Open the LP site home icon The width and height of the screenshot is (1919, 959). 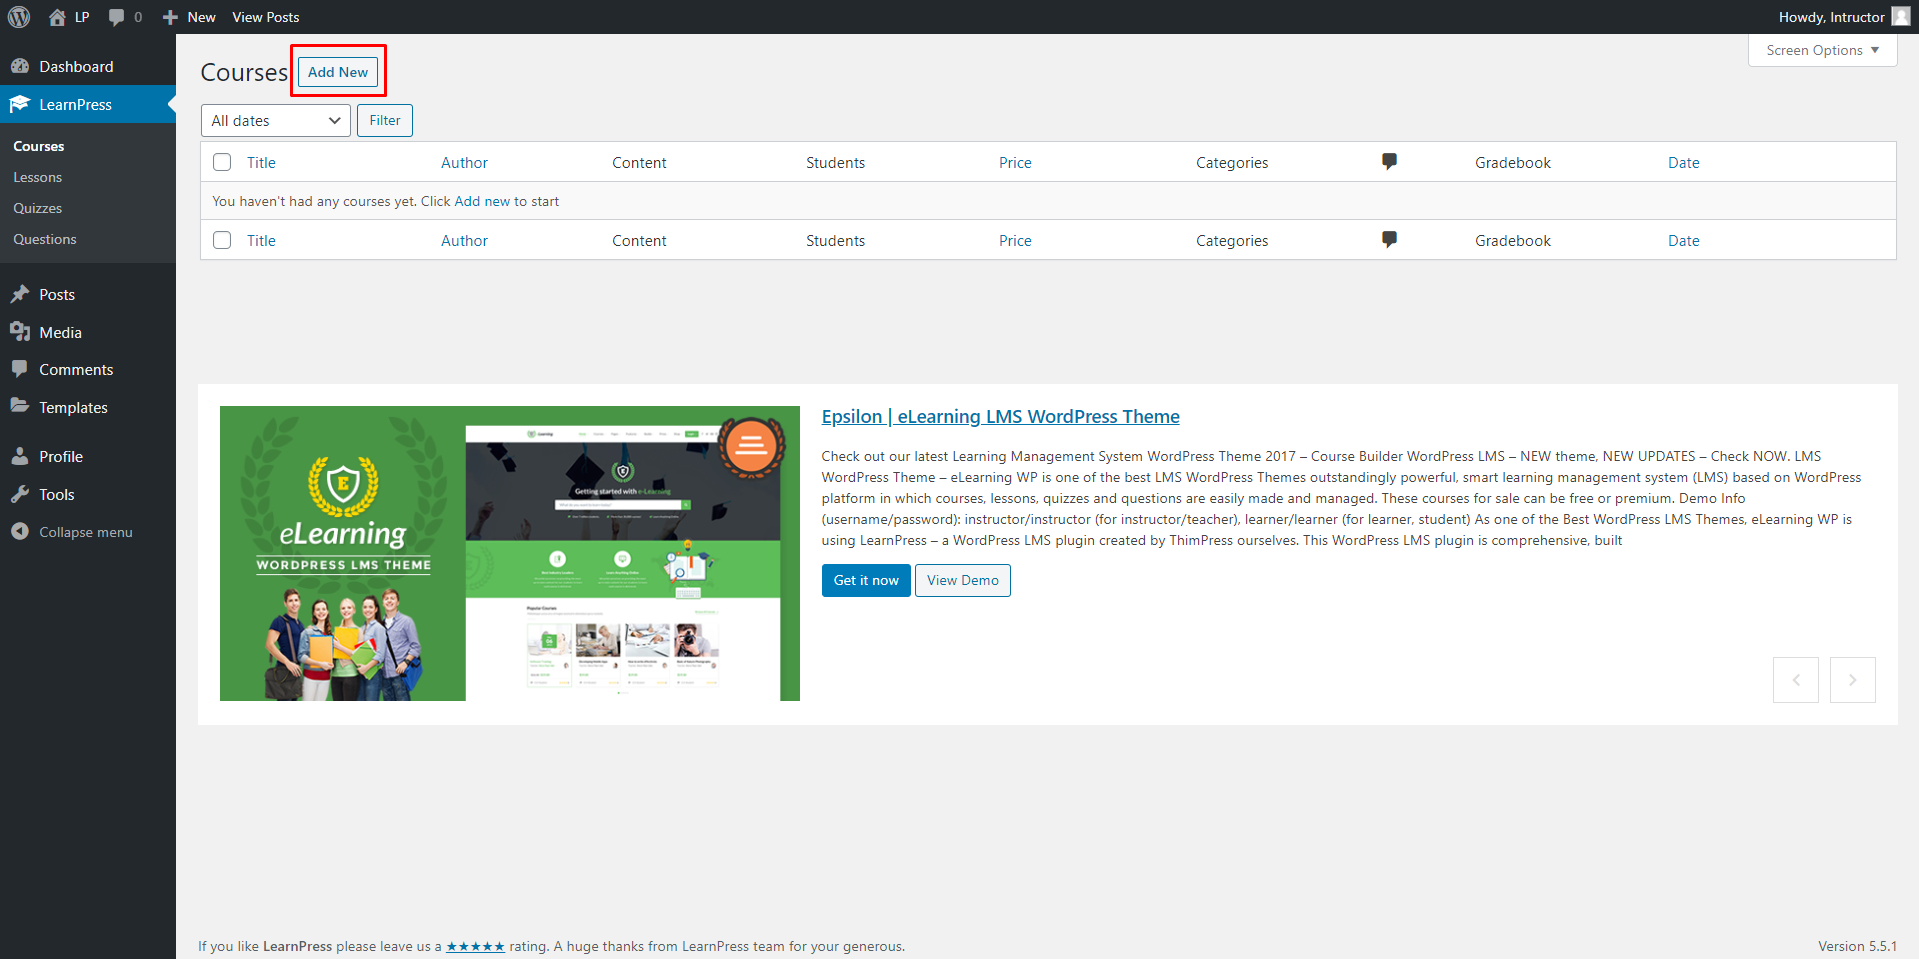(57, 17)
